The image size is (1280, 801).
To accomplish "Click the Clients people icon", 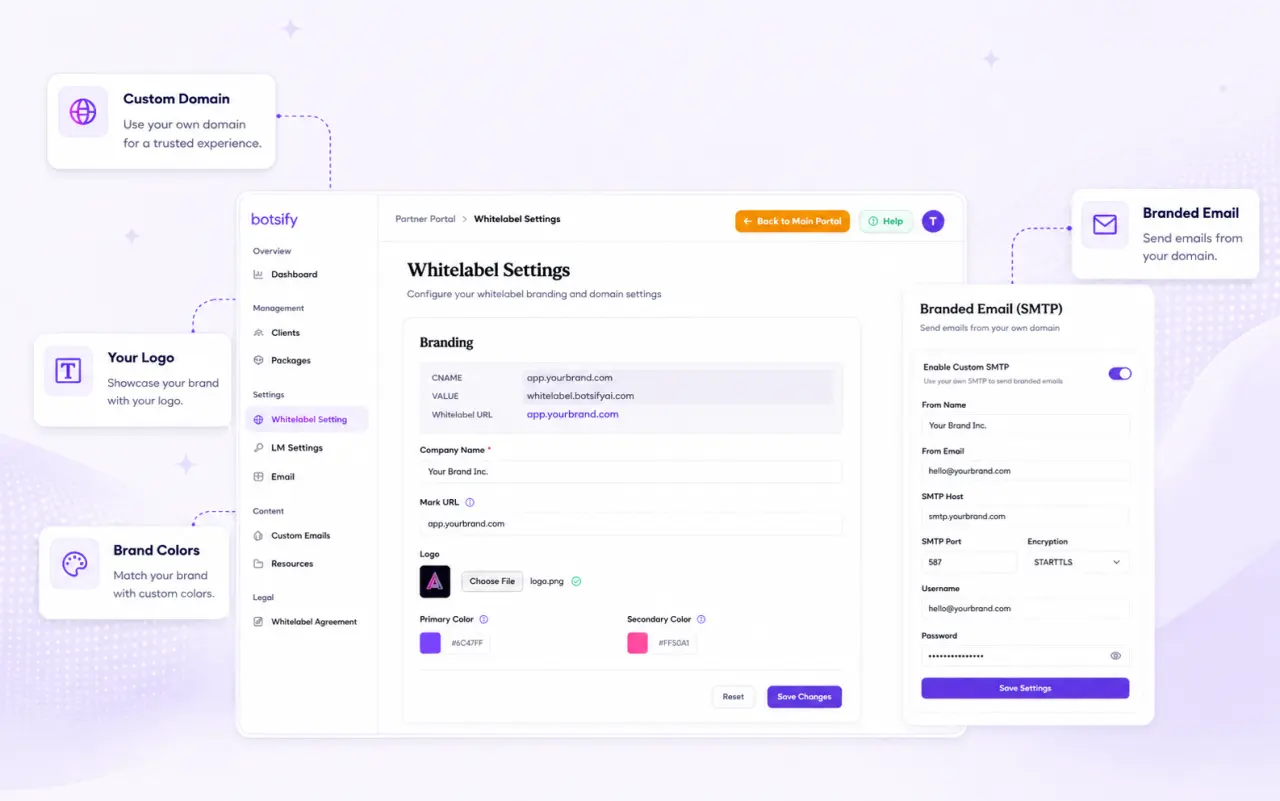I will [x=258, y=332].
